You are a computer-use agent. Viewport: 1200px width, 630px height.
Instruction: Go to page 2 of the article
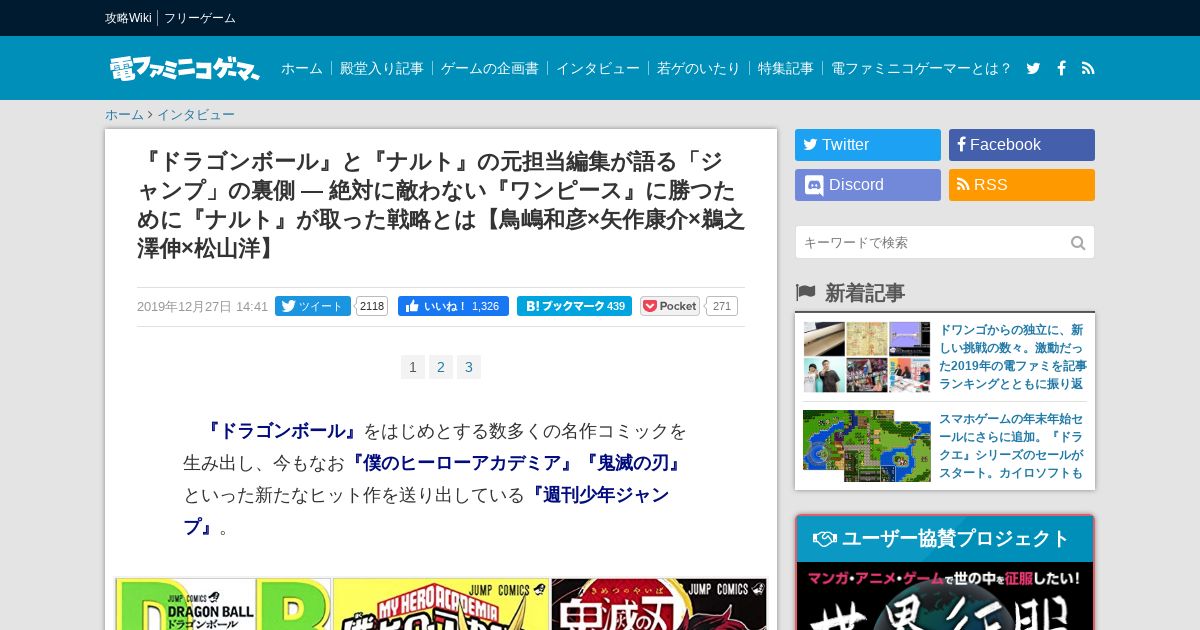[x=441, y=367]
